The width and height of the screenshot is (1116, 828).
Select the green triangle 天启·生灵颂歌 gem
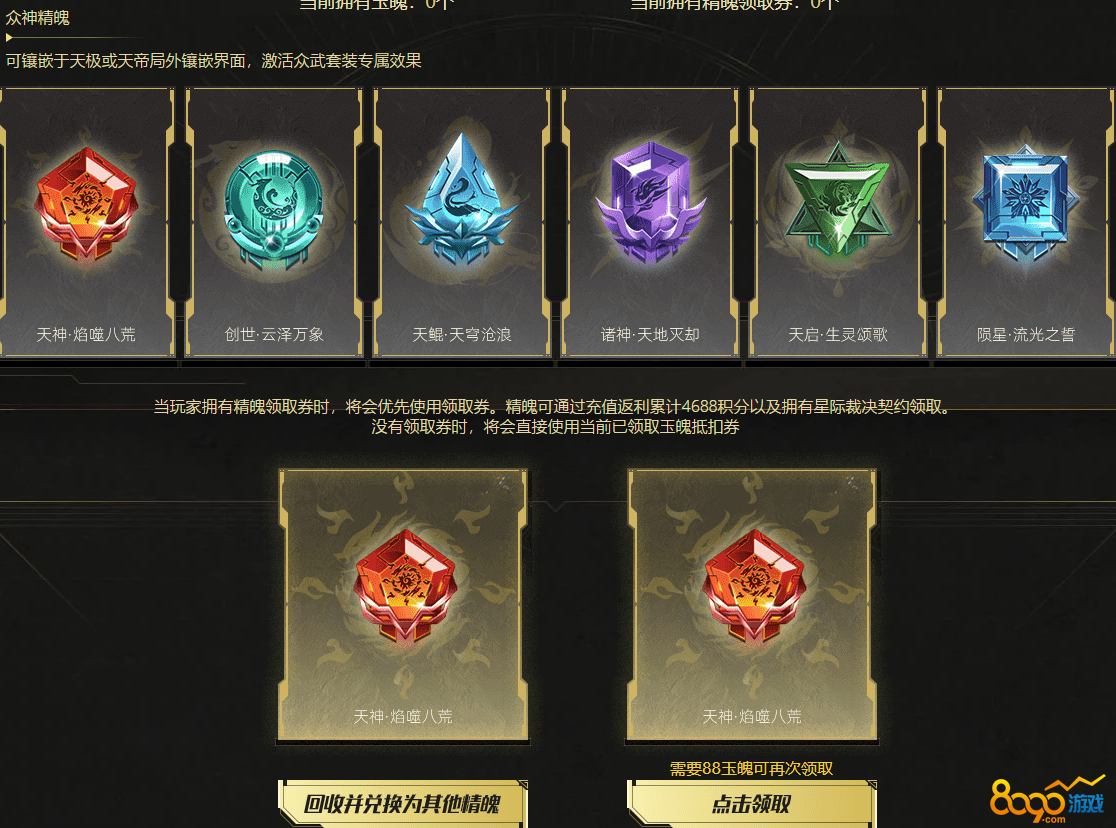coord(838,199)
